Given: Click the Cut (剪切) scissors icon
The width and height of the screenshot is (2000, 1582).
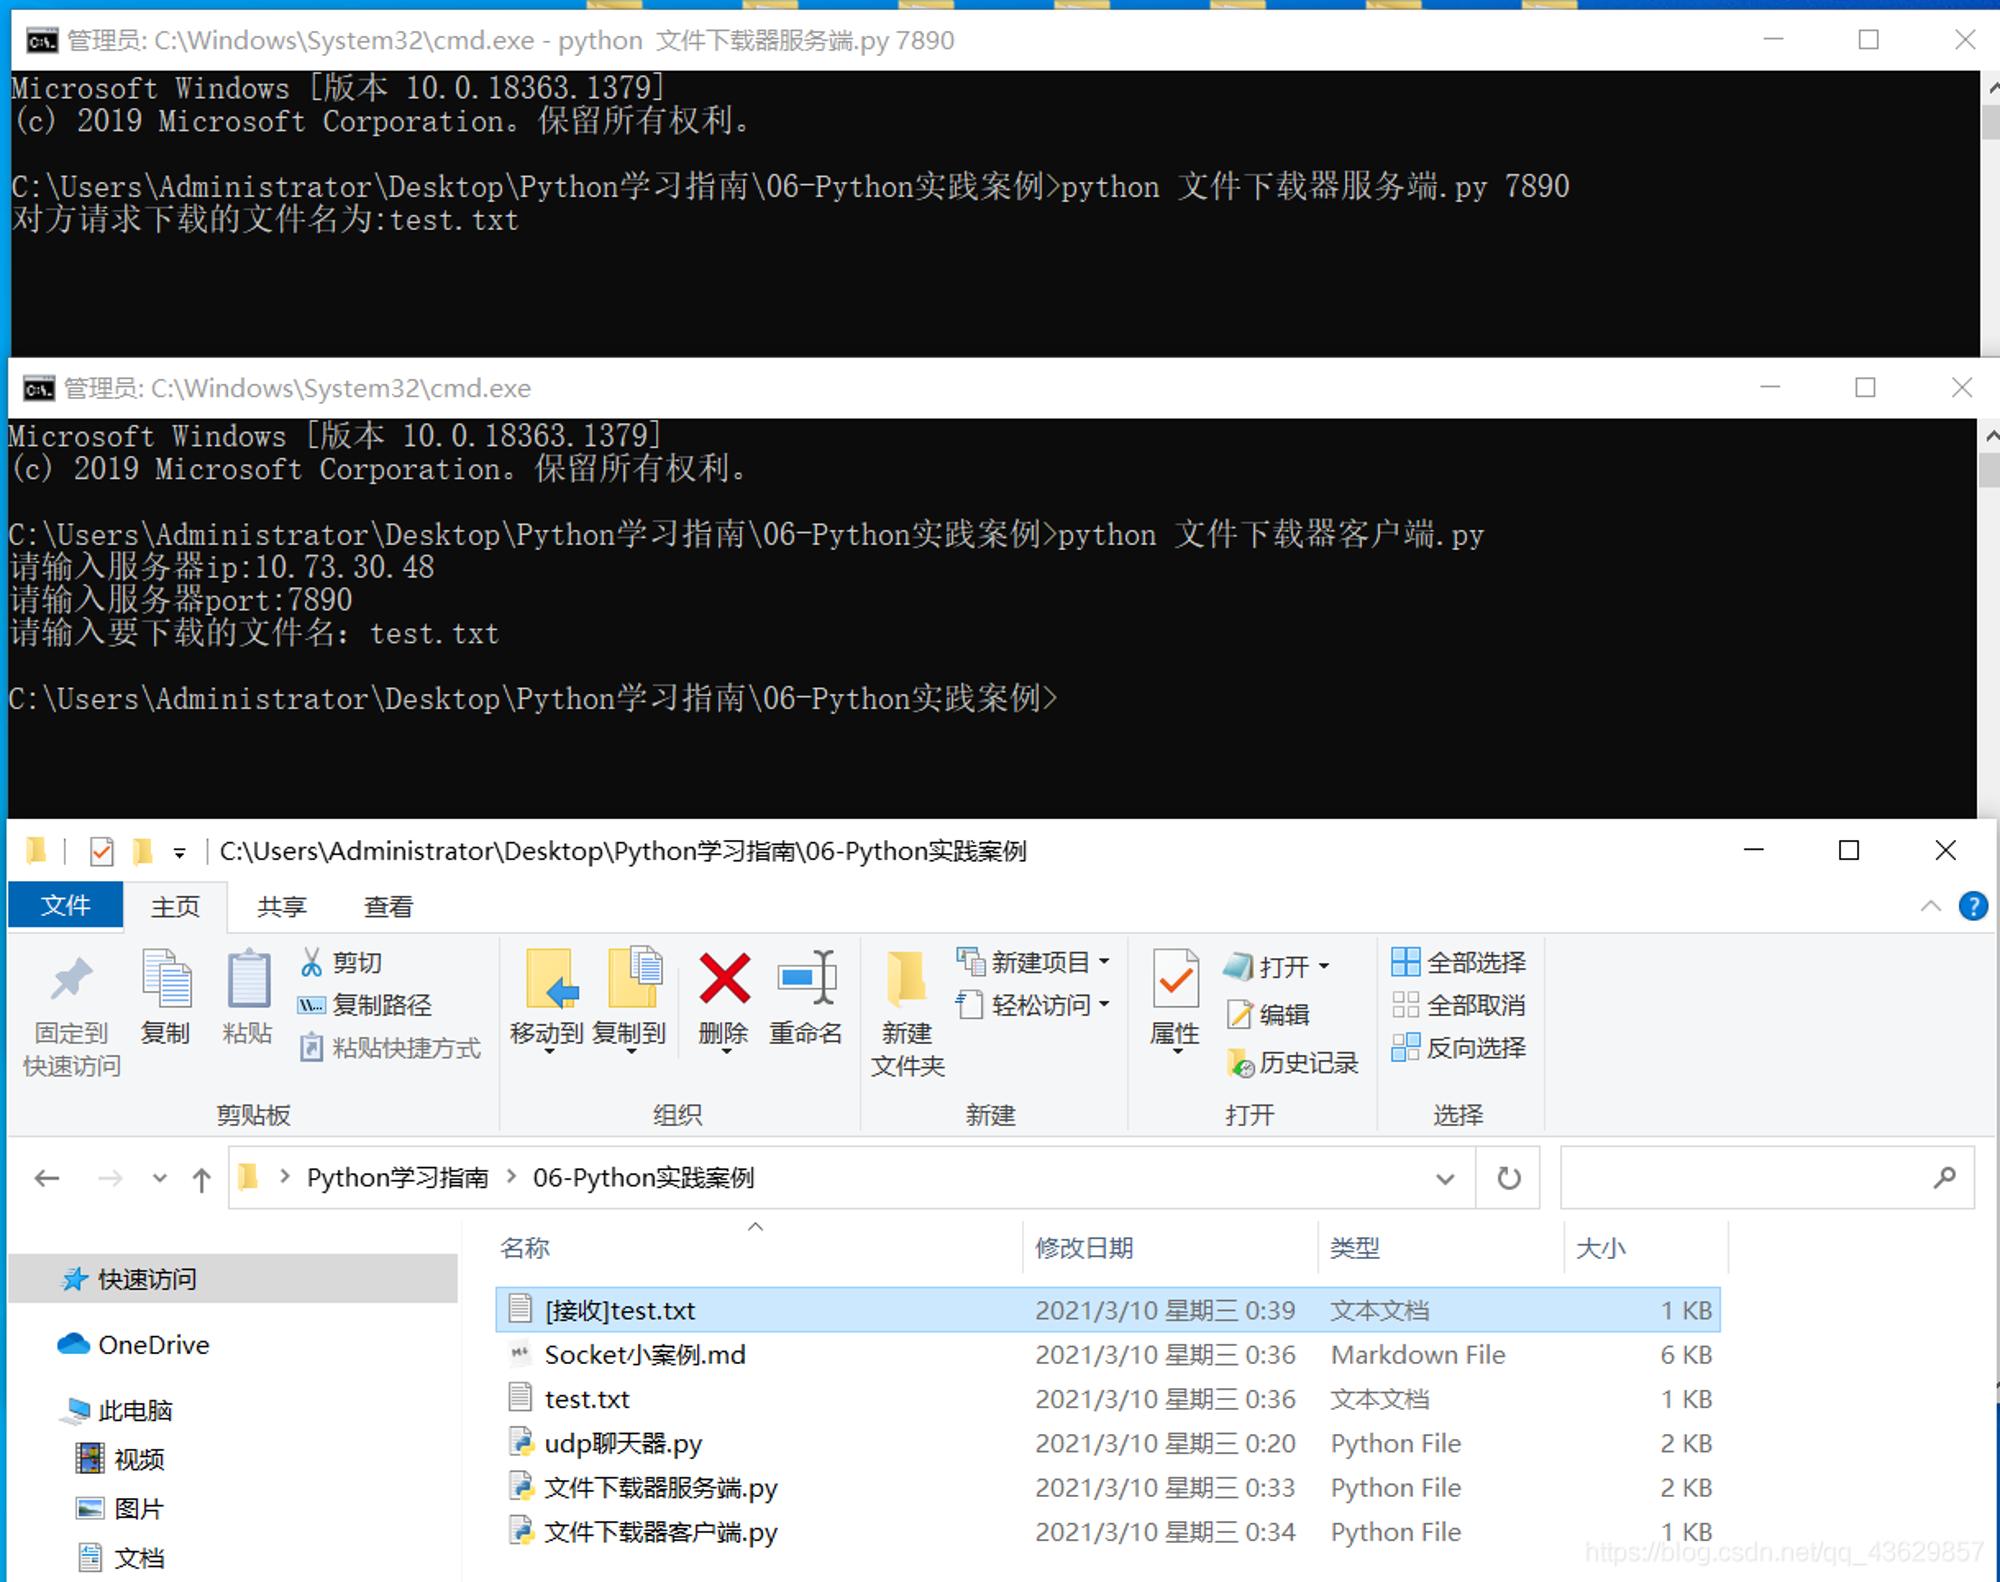Looking at the screenshot, I should click(311, 962).
